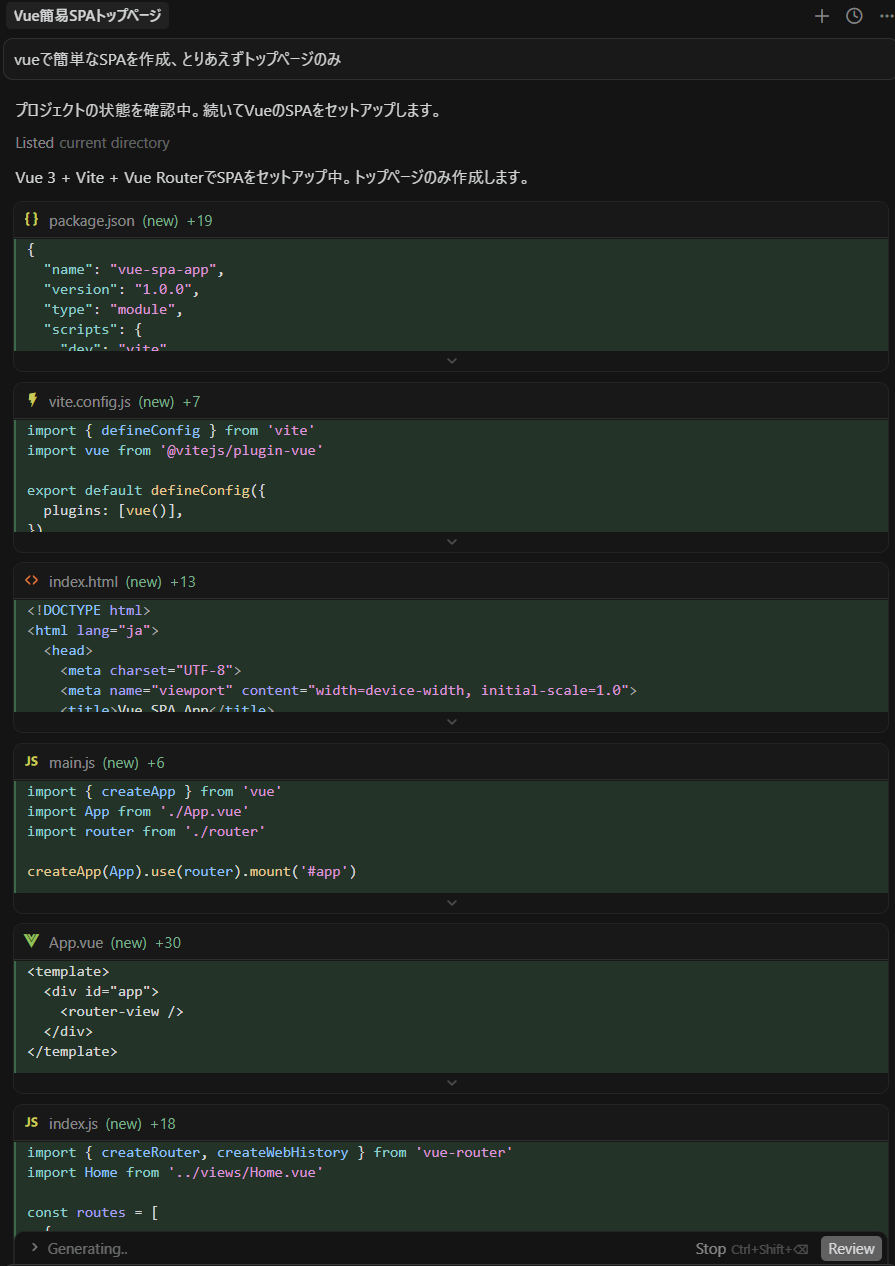The height and width of the screenshot is (1266, 895).
Task: Expand the index.html code block
Action: (x=451, y=722)
